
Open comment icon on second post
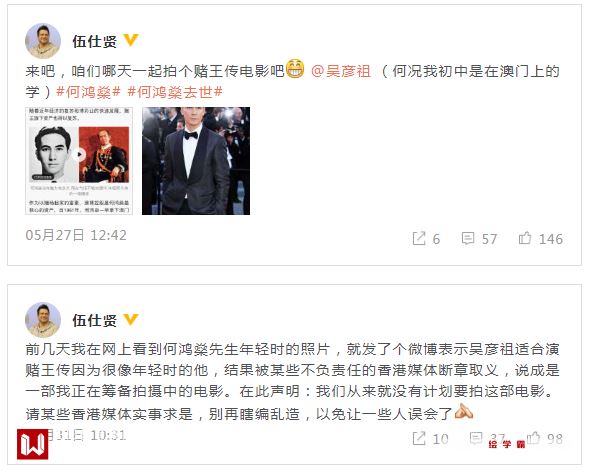pyautogui.click(x=476, y=438)
